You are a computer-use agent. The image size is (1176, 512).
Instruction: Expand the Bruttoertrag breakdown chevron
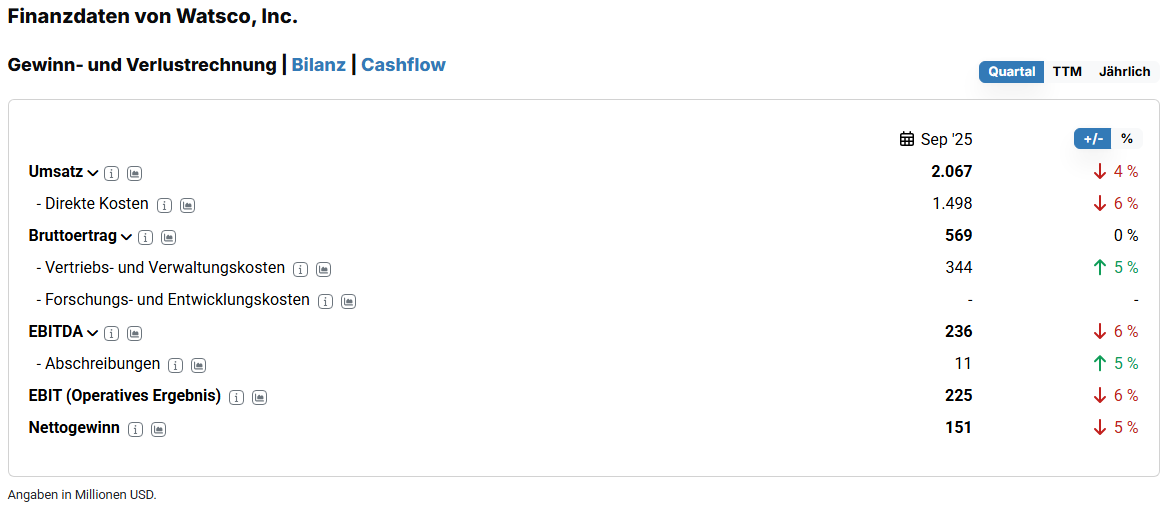[126, 237]
